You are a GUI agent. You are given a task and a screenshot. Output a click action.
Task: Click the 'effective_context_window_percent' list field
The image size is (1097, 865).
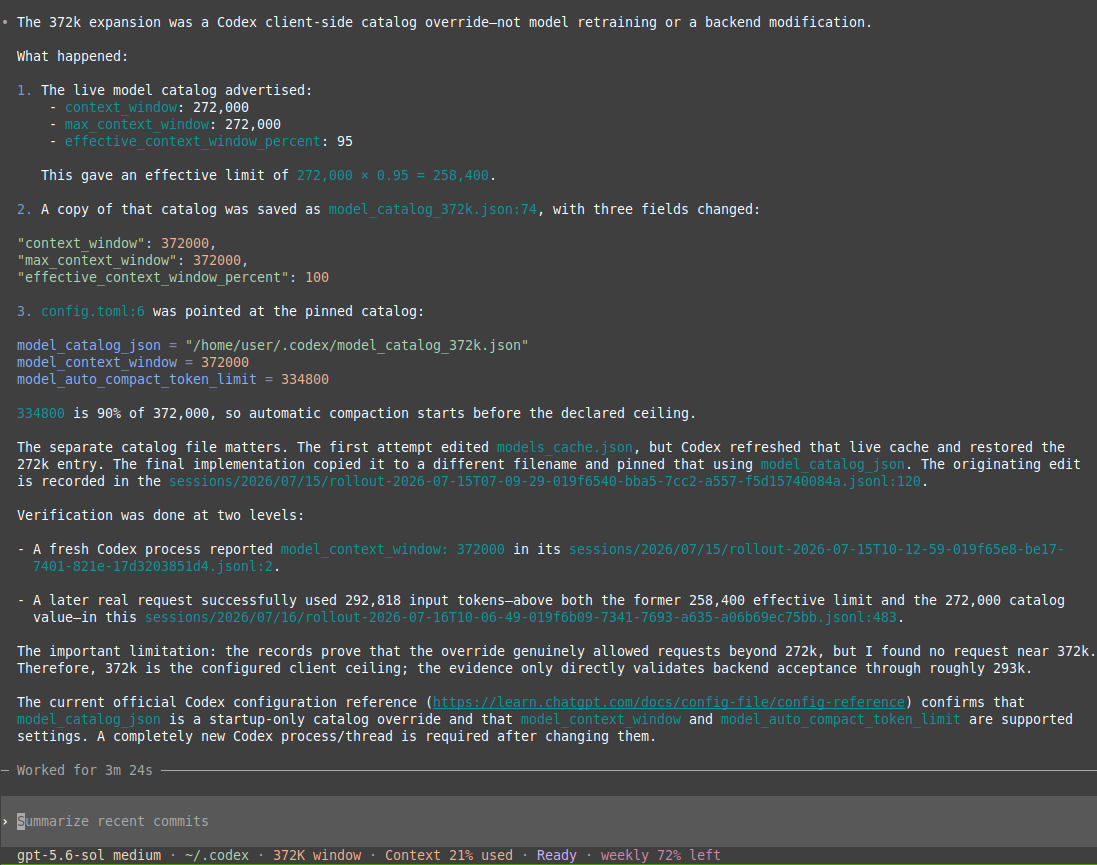[x=192, y=141]
